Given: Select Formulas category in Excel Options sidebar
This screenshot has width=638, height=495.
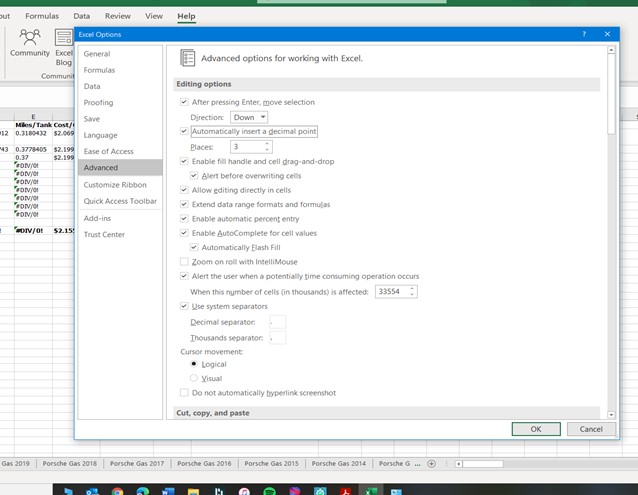Looking at the screenshot, I should tap(120, 70).
